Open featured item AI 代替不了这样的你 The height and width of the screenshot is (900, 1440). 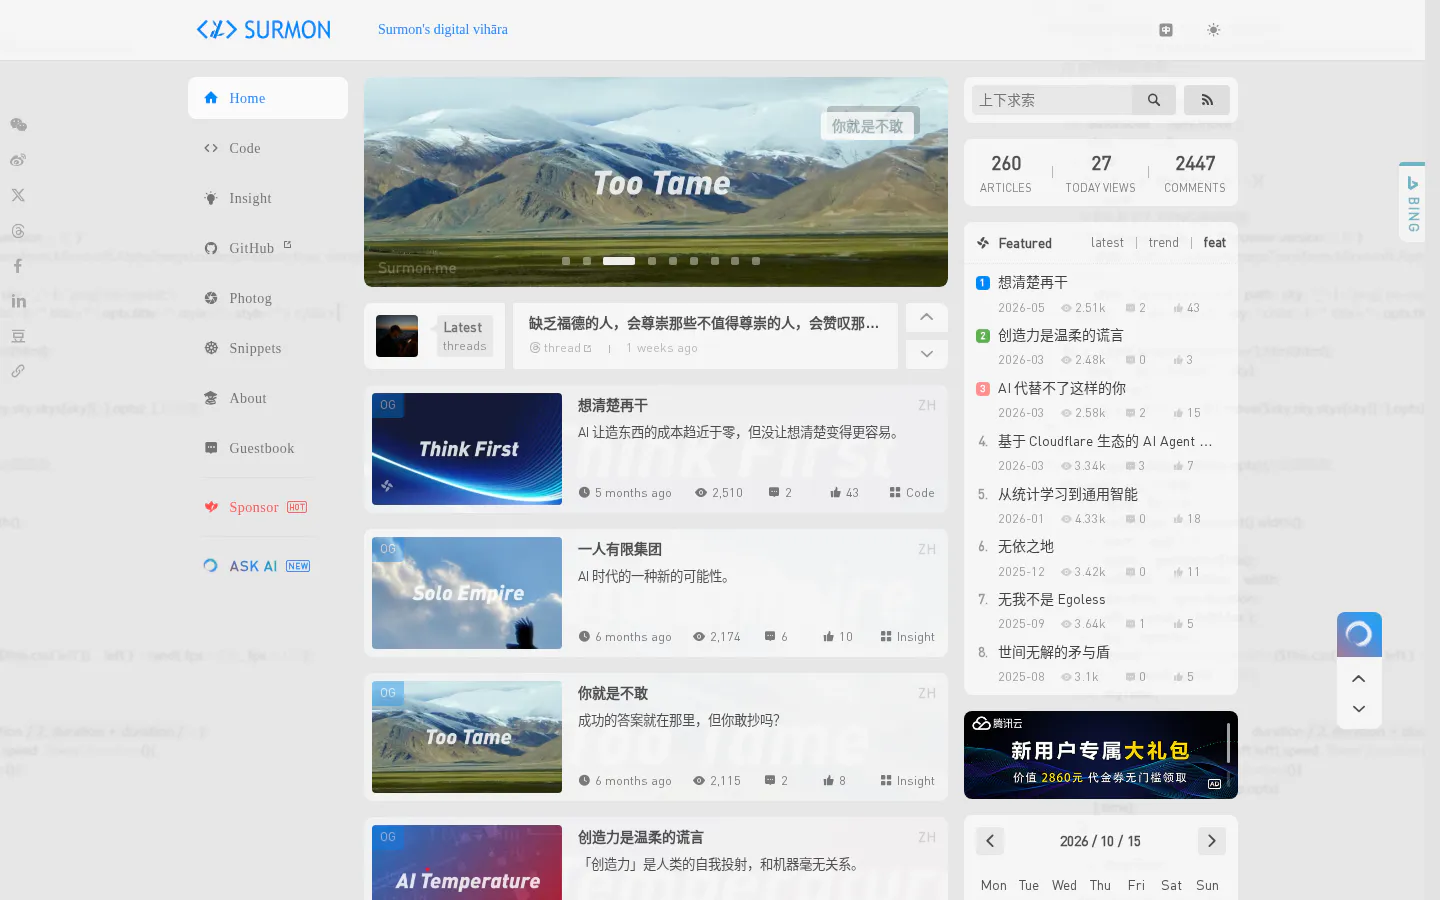point(1062,388)
